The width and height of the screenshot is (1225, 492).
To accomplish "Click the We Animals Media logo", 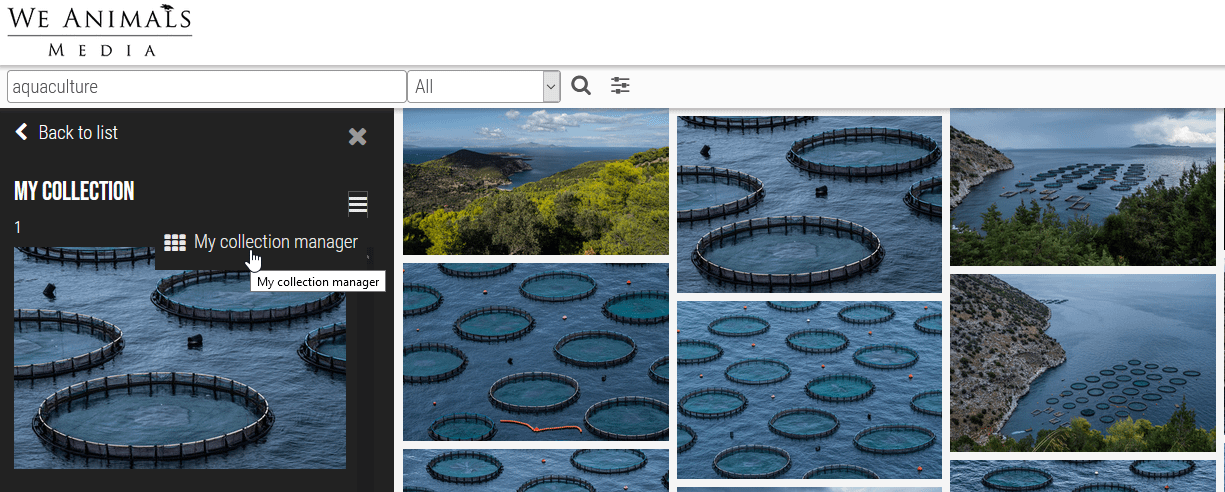I will point(99,31).
